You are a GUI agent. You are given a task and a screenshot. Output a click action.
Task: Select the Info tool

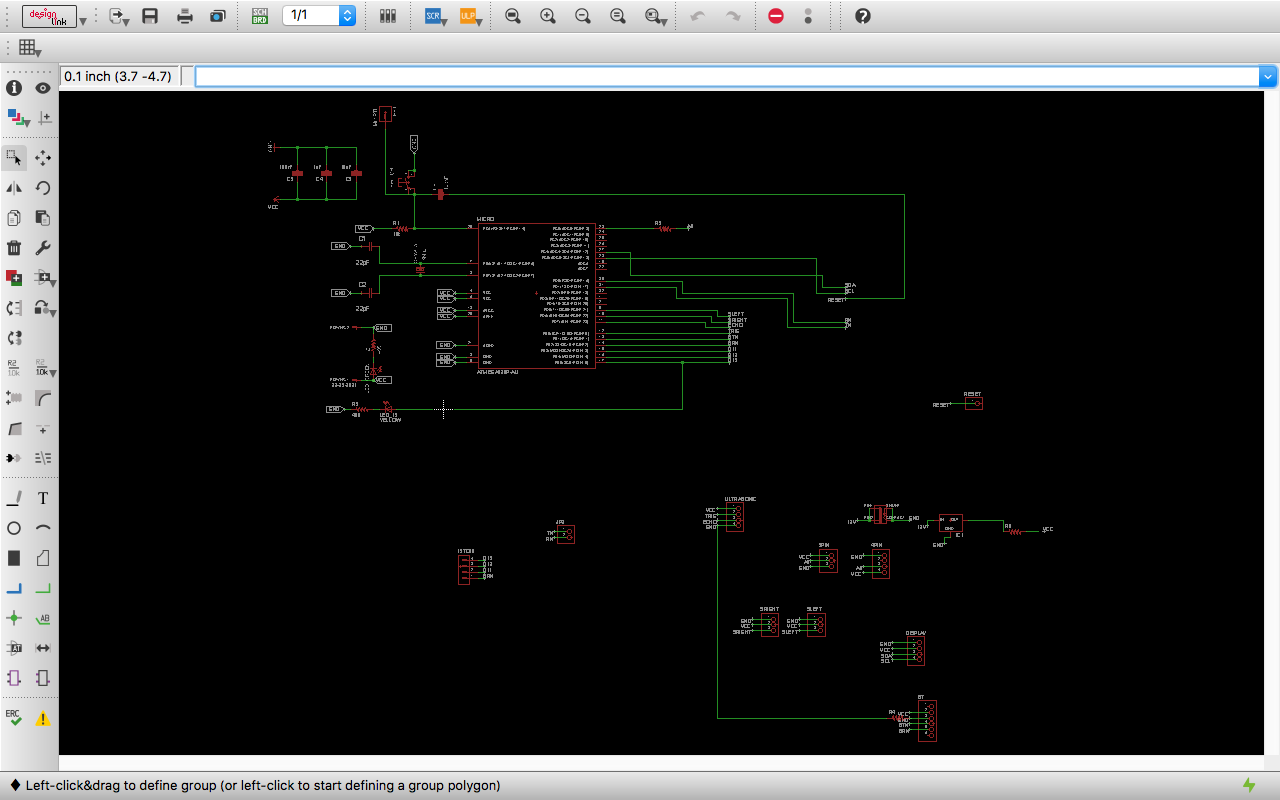pyautogui.click(x=14, y=88)
